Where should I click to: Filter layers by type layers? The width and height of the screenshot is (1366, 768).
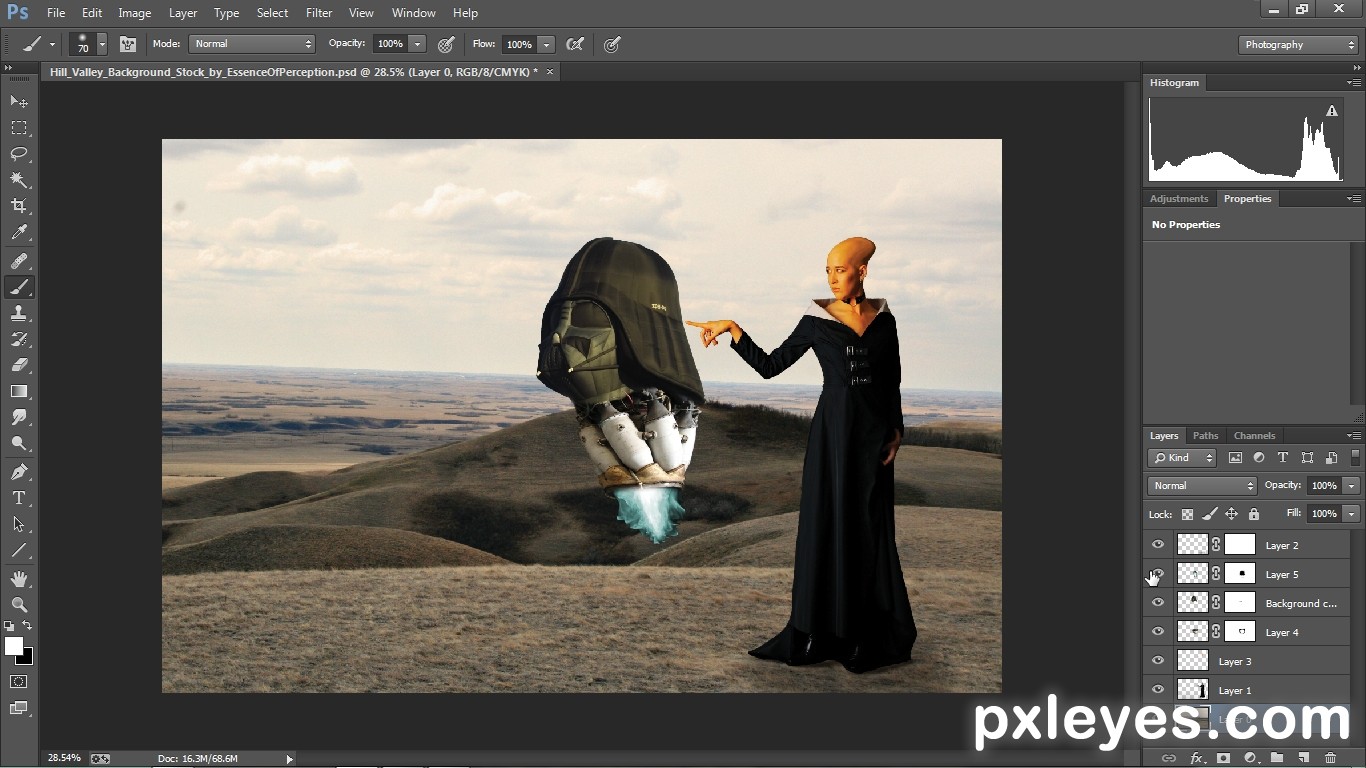tap(1283, 458)
